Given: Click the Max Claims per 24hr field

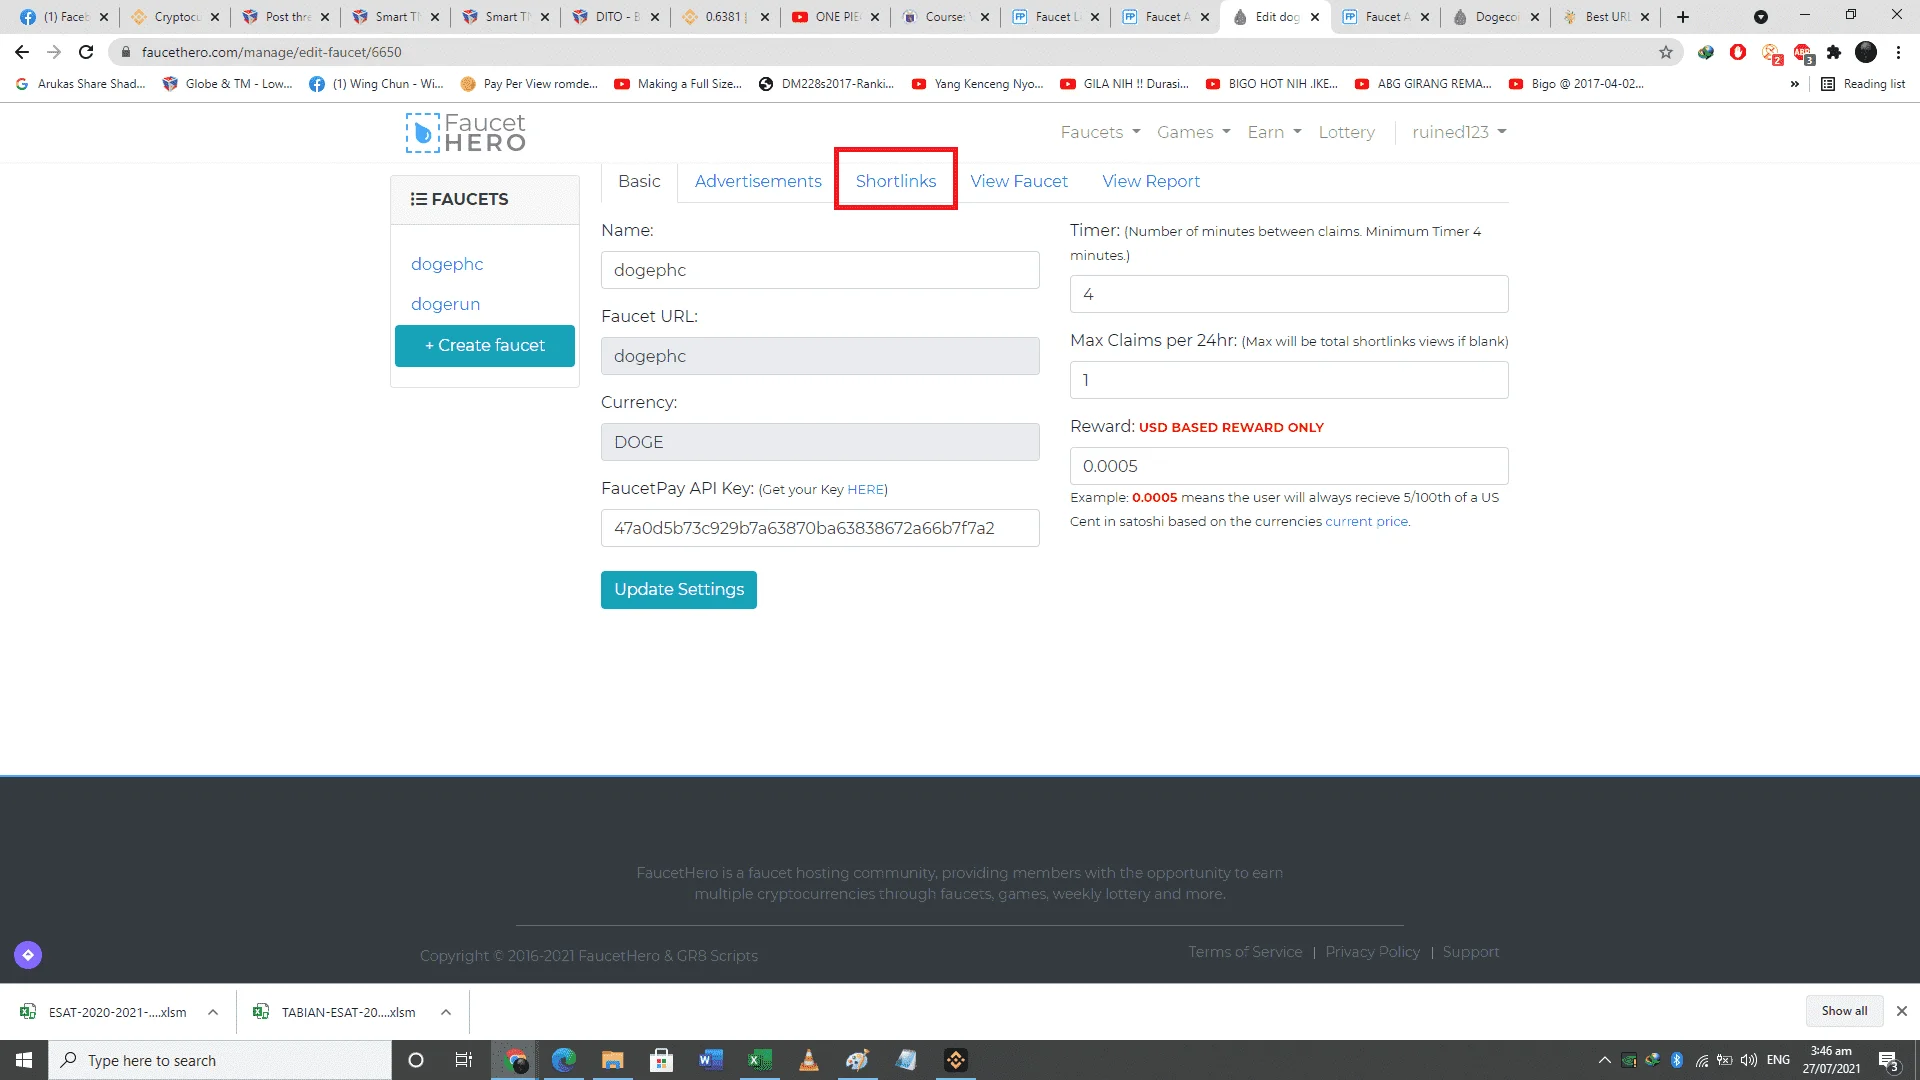Looking at the screenshot, I should (1289, 380).
